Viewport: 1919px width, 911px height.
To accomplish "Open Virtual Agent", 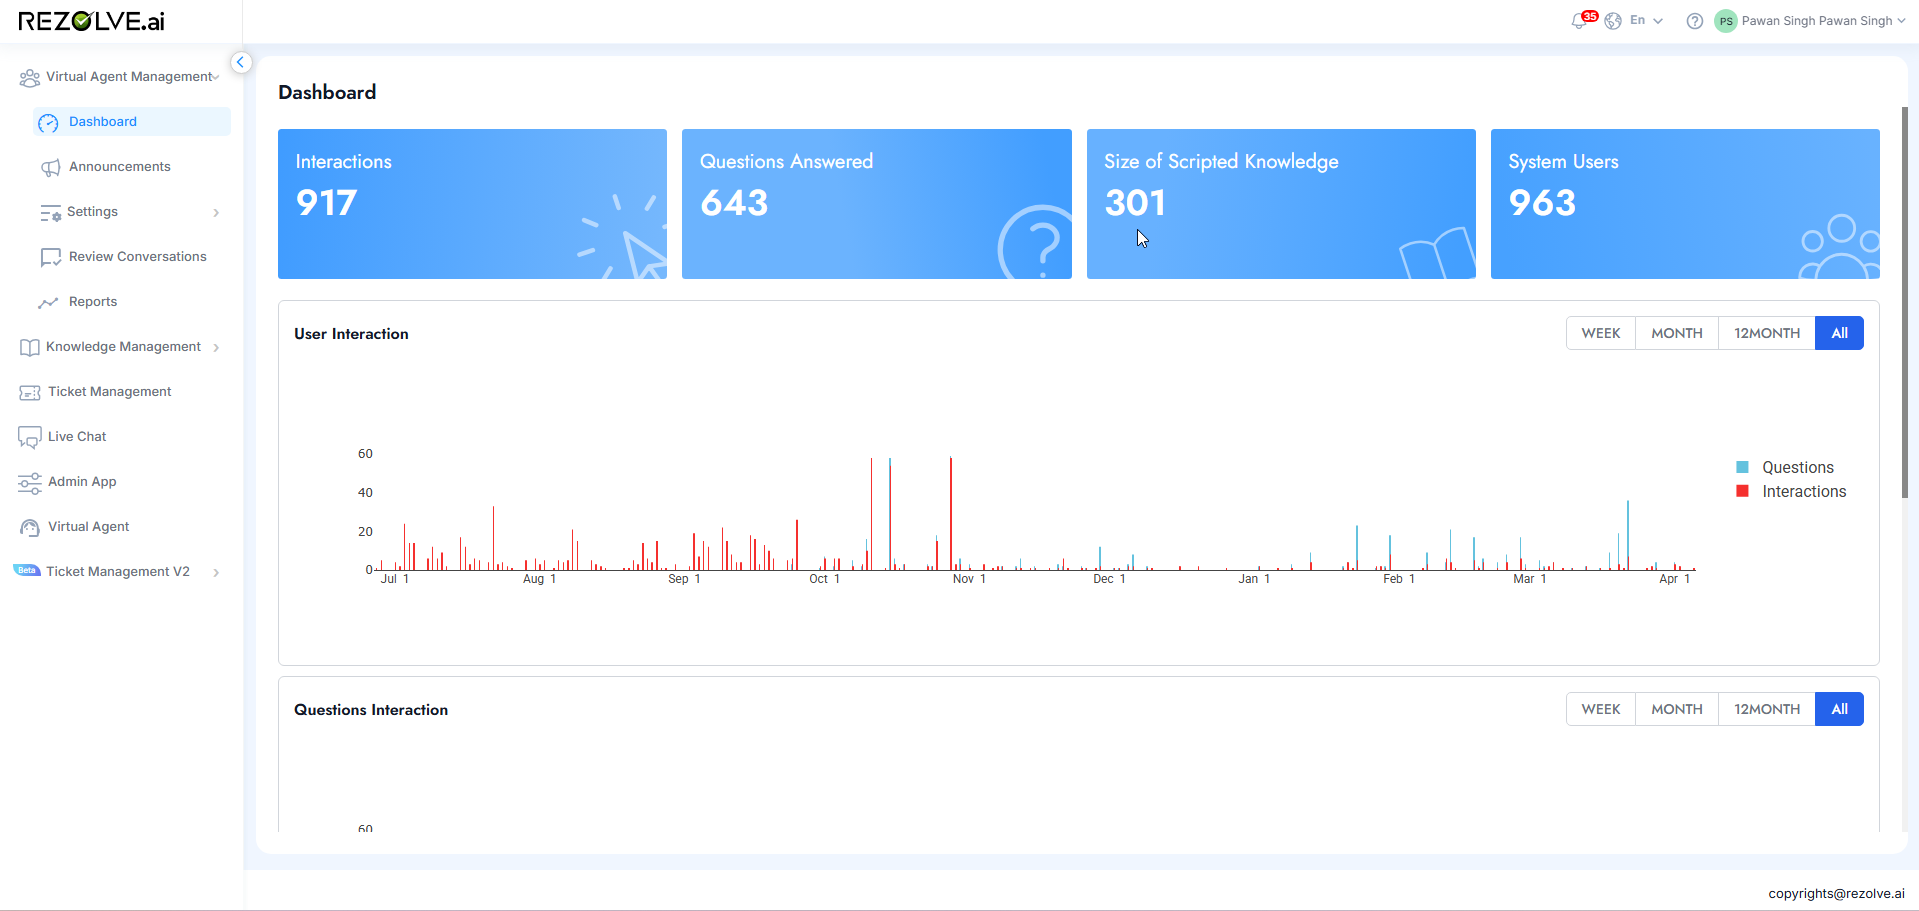I will tap(89, 527).
